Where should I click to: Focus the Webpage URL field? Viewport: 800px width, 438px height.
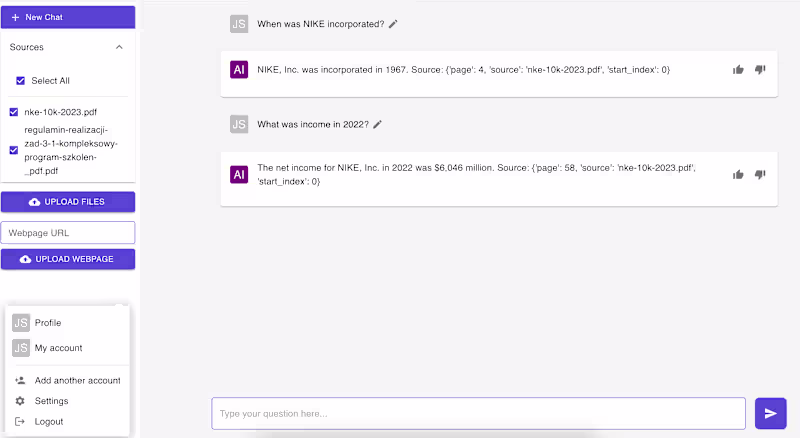click(x=68, y=233)
